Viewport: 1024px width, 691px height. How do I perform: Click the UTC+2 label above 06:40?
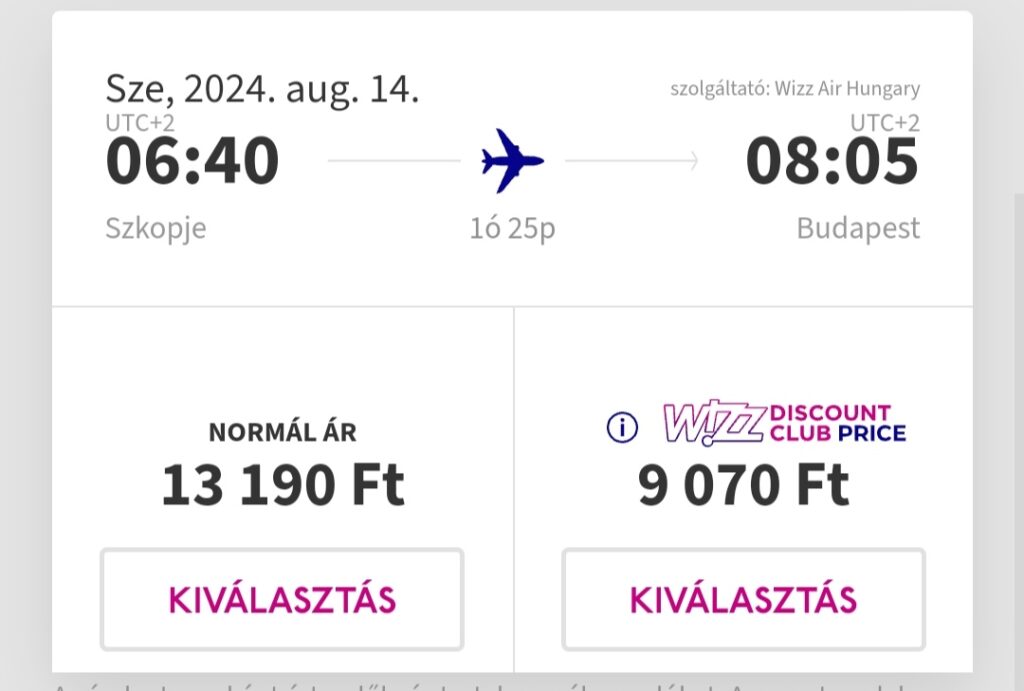click(140, 123)
